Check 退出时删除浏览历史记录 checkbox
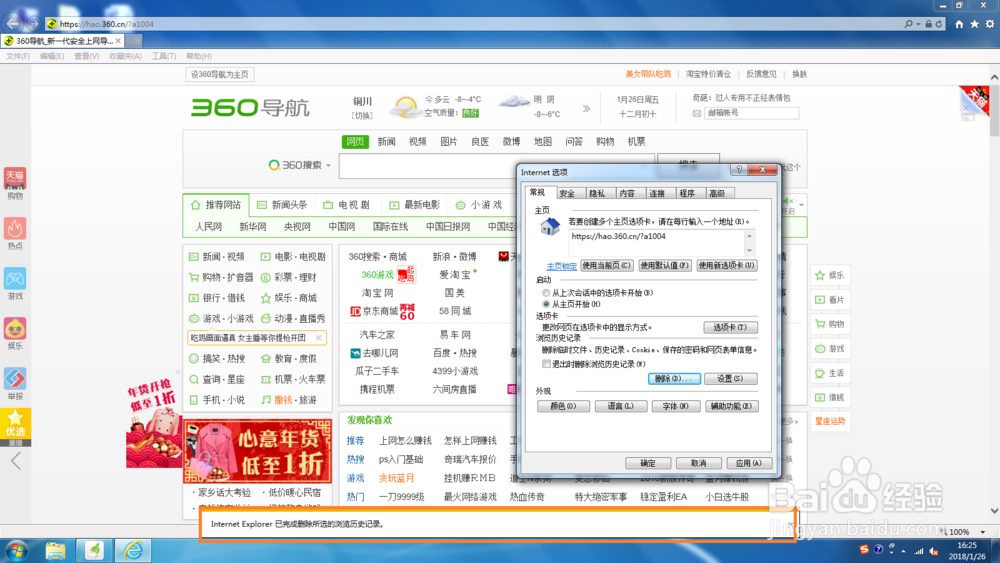This screenshot has width=1000, height=563. click(547, 364)
